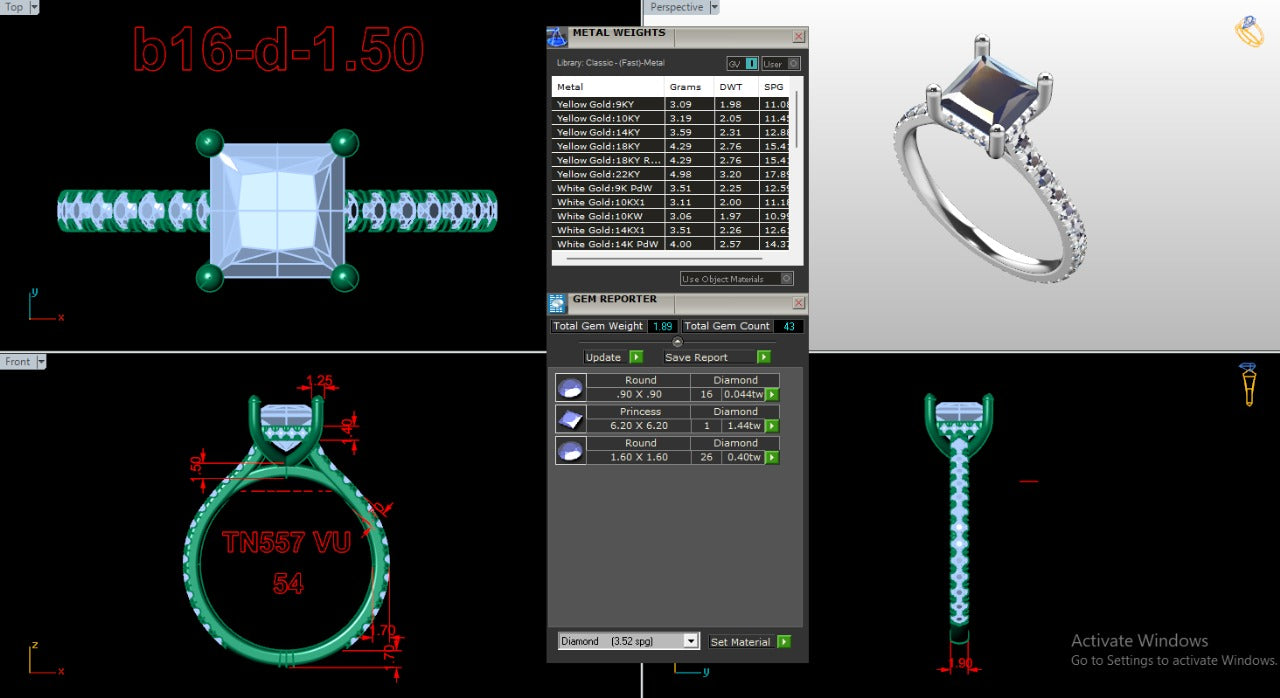
Task: Select the Perspective viewport label tab
Action: 677,7
